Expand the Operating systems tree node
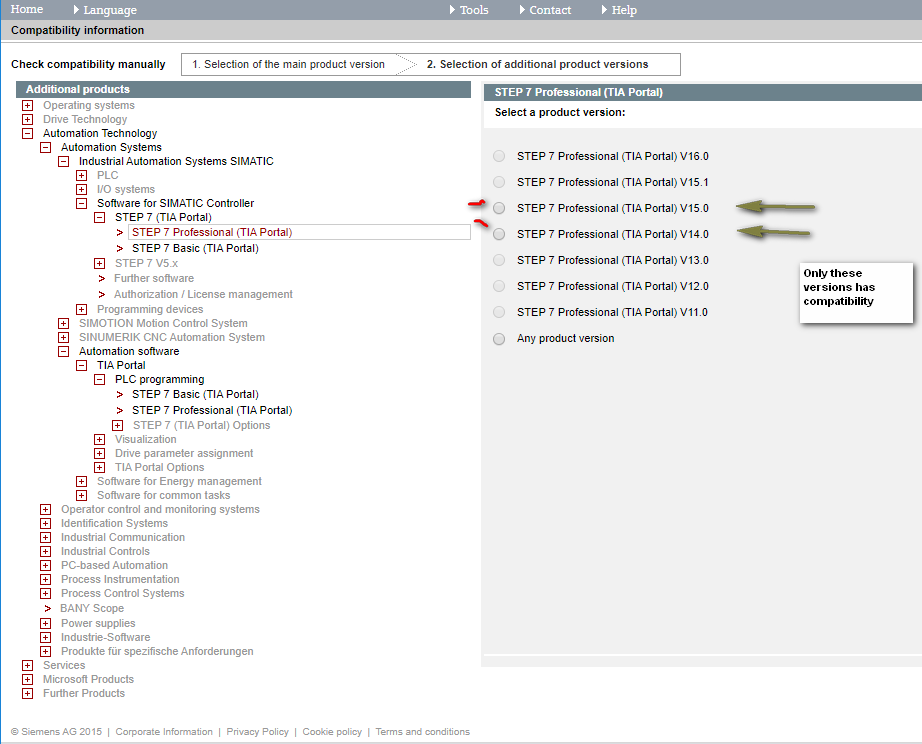This screenshot has width=922, height=744. [x=28, y=105]
